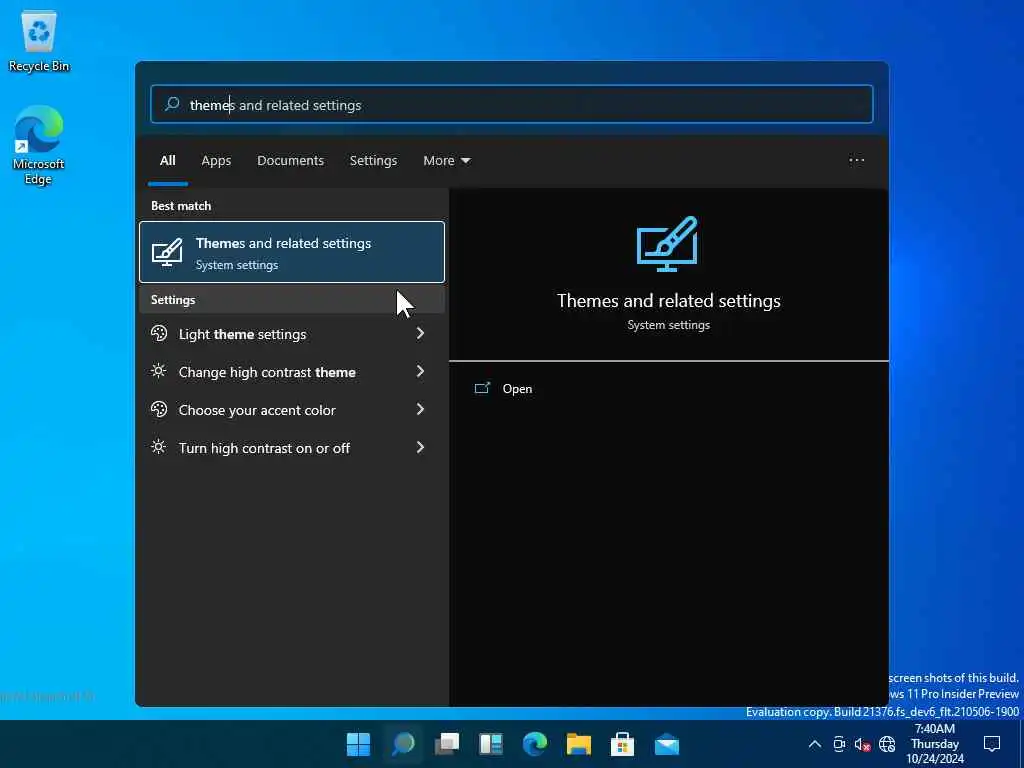The height and width of the screenshot is (768, 1024).
Task: Open Task View from taskbar
Action: point(447,744)
